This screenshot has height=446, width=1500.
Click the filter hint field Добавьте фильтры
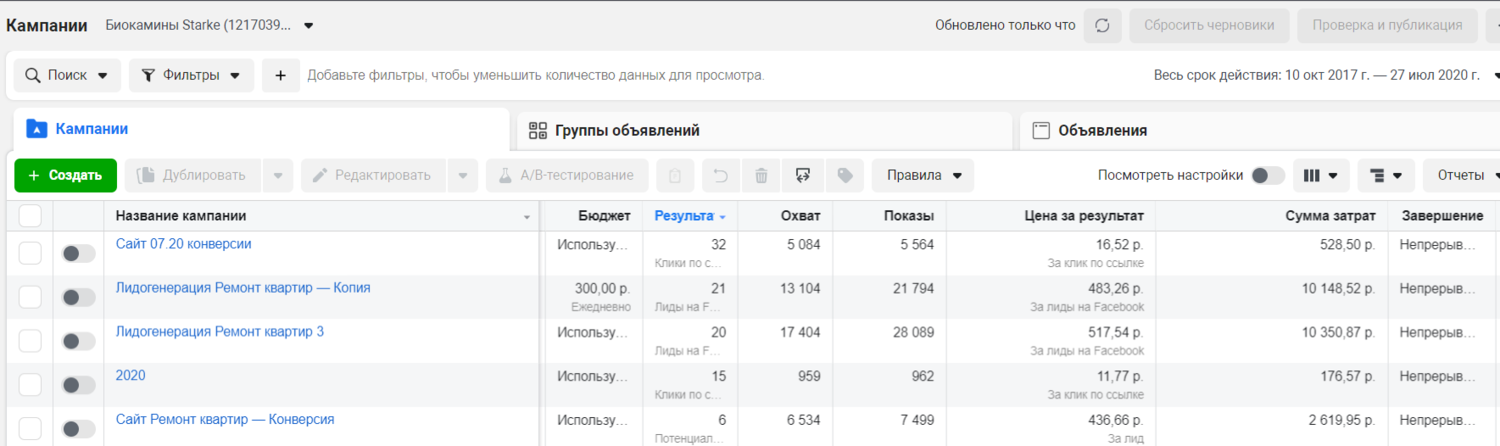(x=535, y=75)
